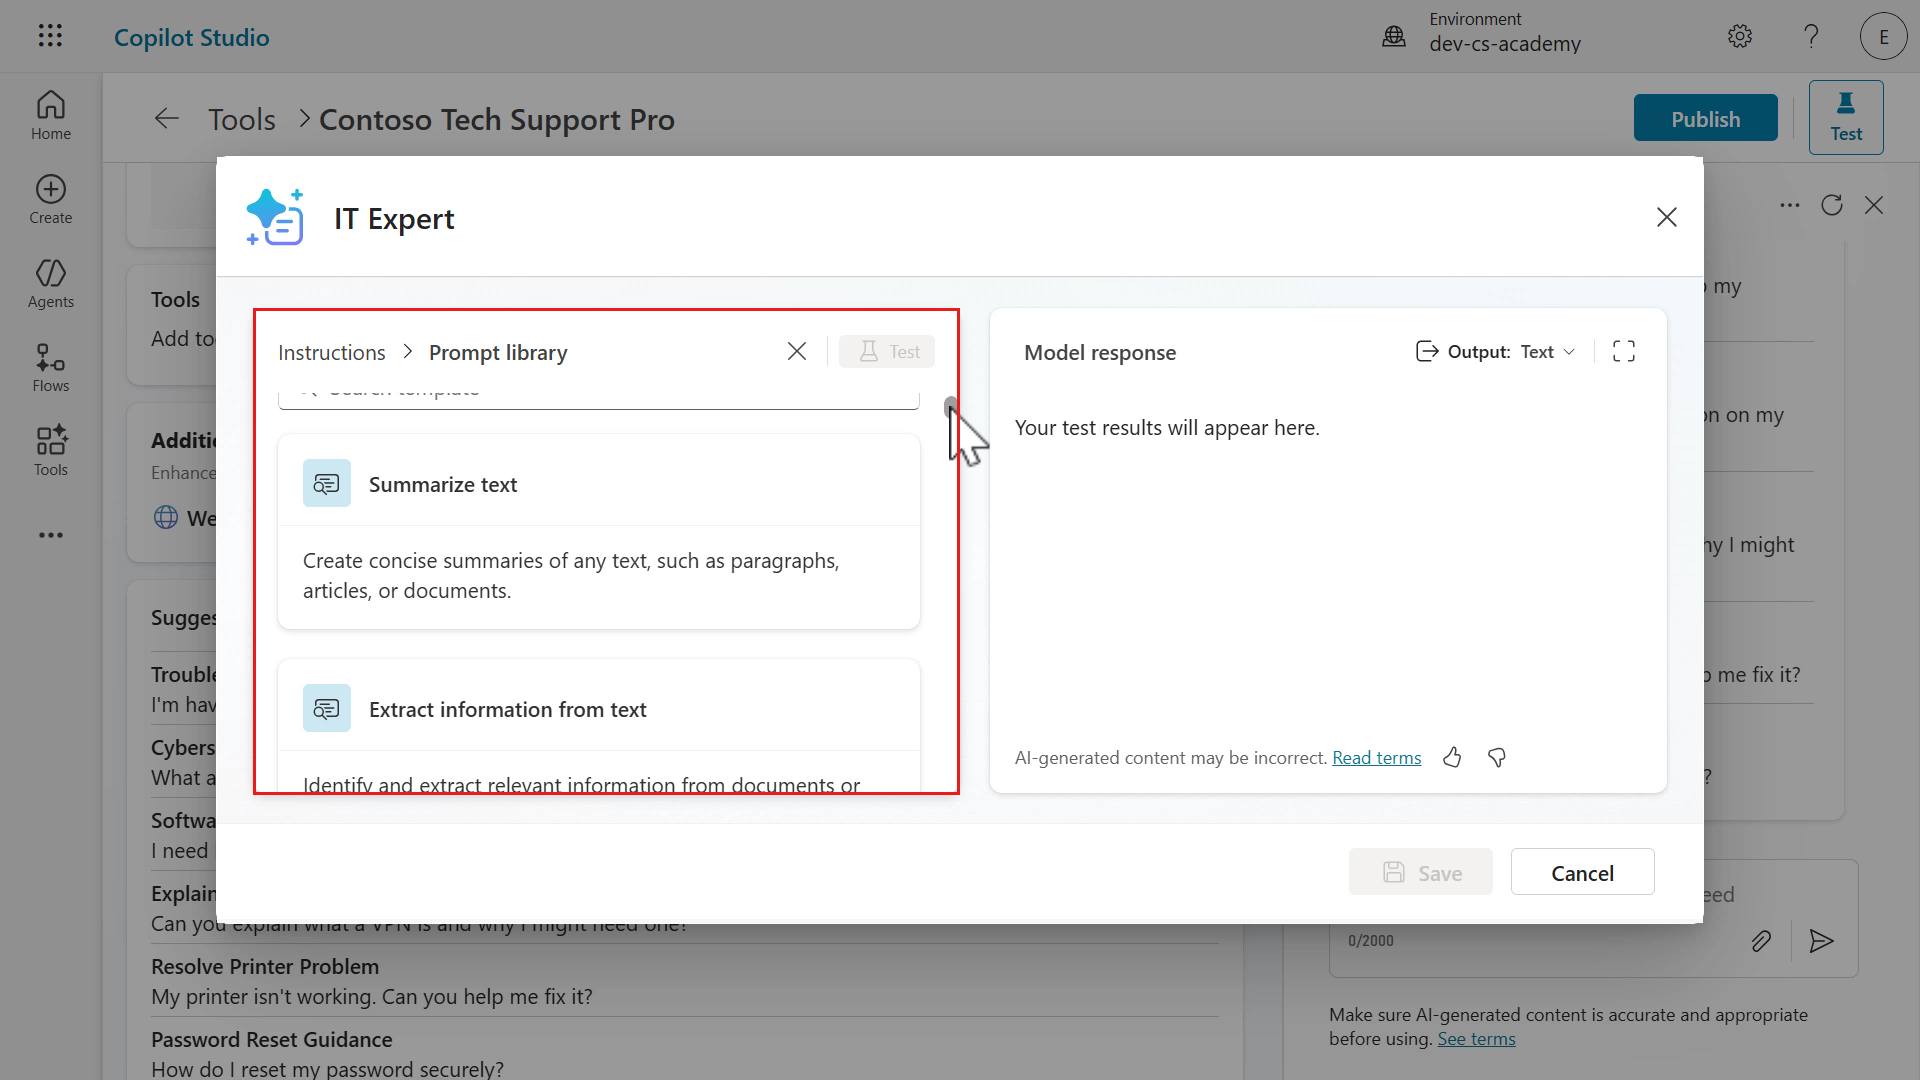Click the help question mark icon
Screen dimensions: 1920x1080
pyautogui.click(x=1811, y=37)
